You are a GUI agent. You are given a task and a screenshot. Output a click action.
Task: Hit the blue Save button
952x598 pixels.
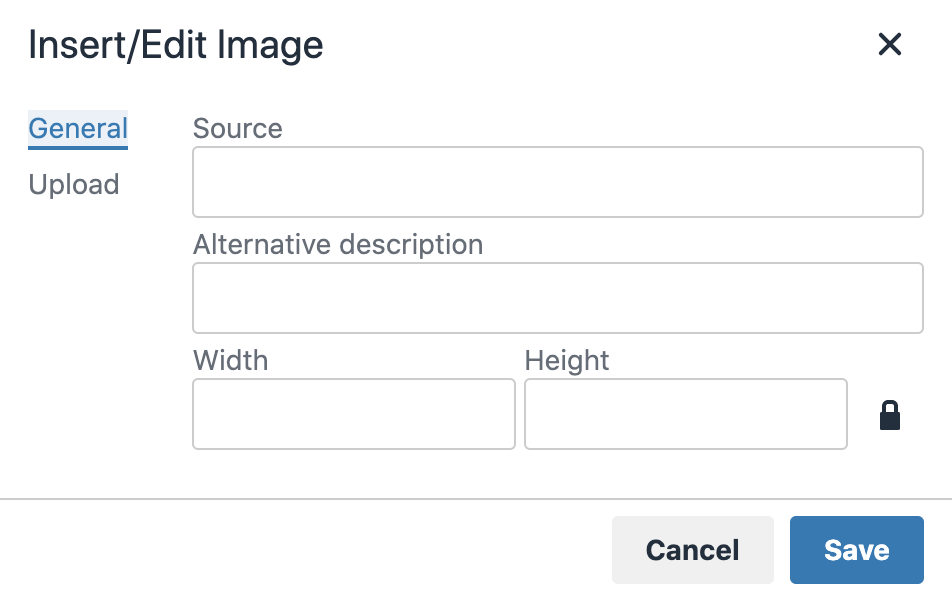(857, 550)
